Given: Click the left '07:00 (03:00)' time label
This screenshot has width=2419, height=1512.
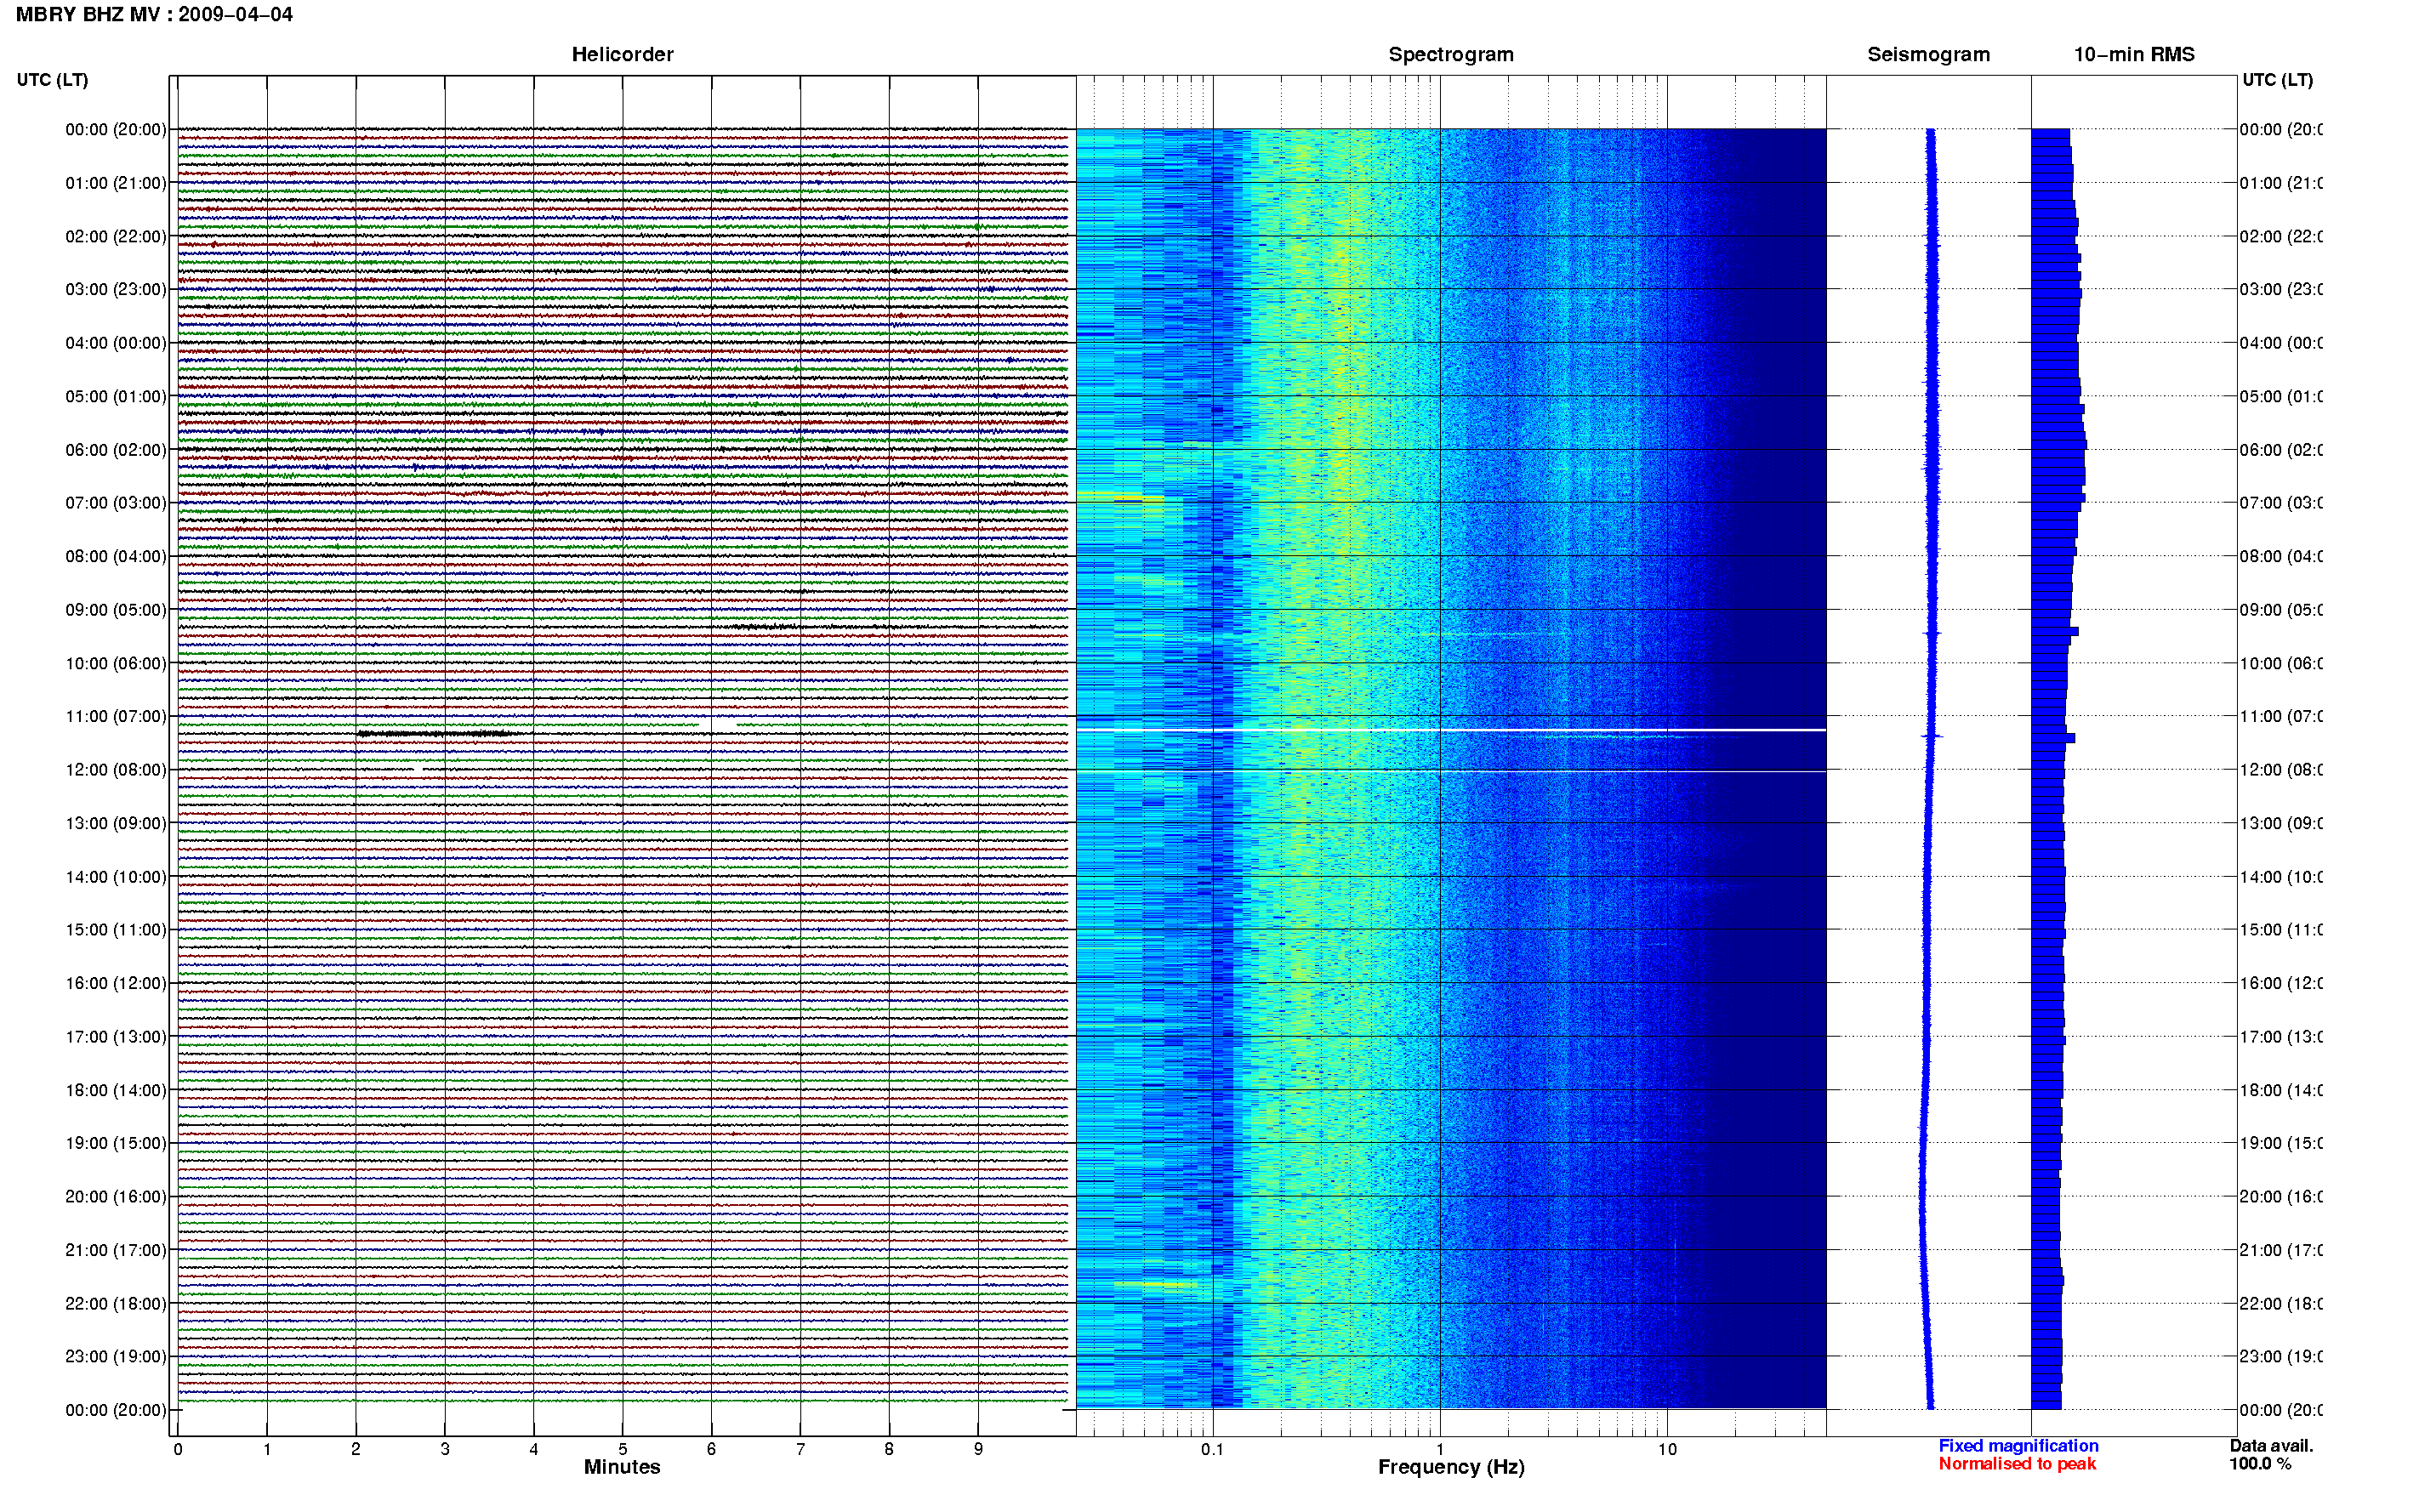Looking at the screenshot, I should tap(116, 502).
